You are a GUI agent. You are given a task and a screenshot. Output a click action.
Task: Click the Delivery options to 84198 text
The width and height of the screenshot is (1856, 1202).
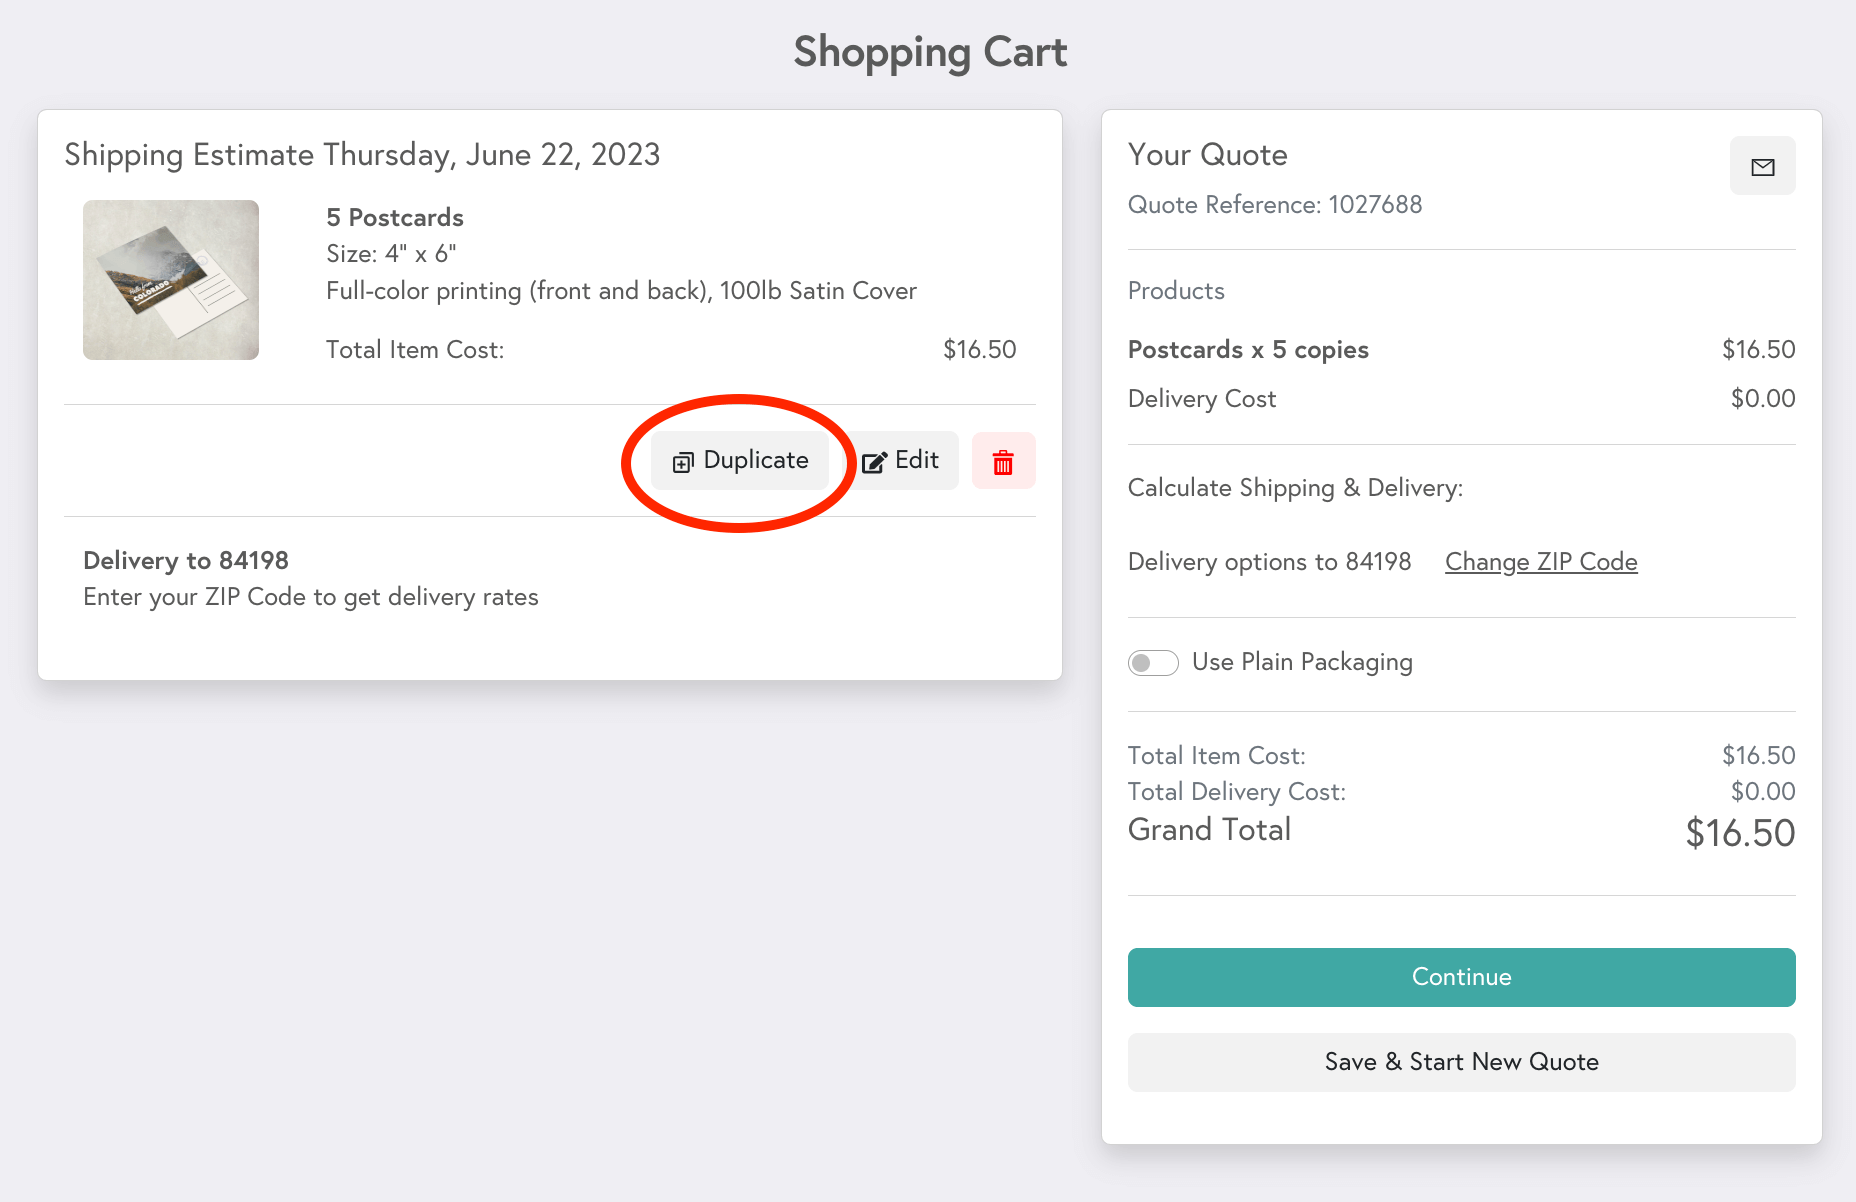click(1269, 561)
